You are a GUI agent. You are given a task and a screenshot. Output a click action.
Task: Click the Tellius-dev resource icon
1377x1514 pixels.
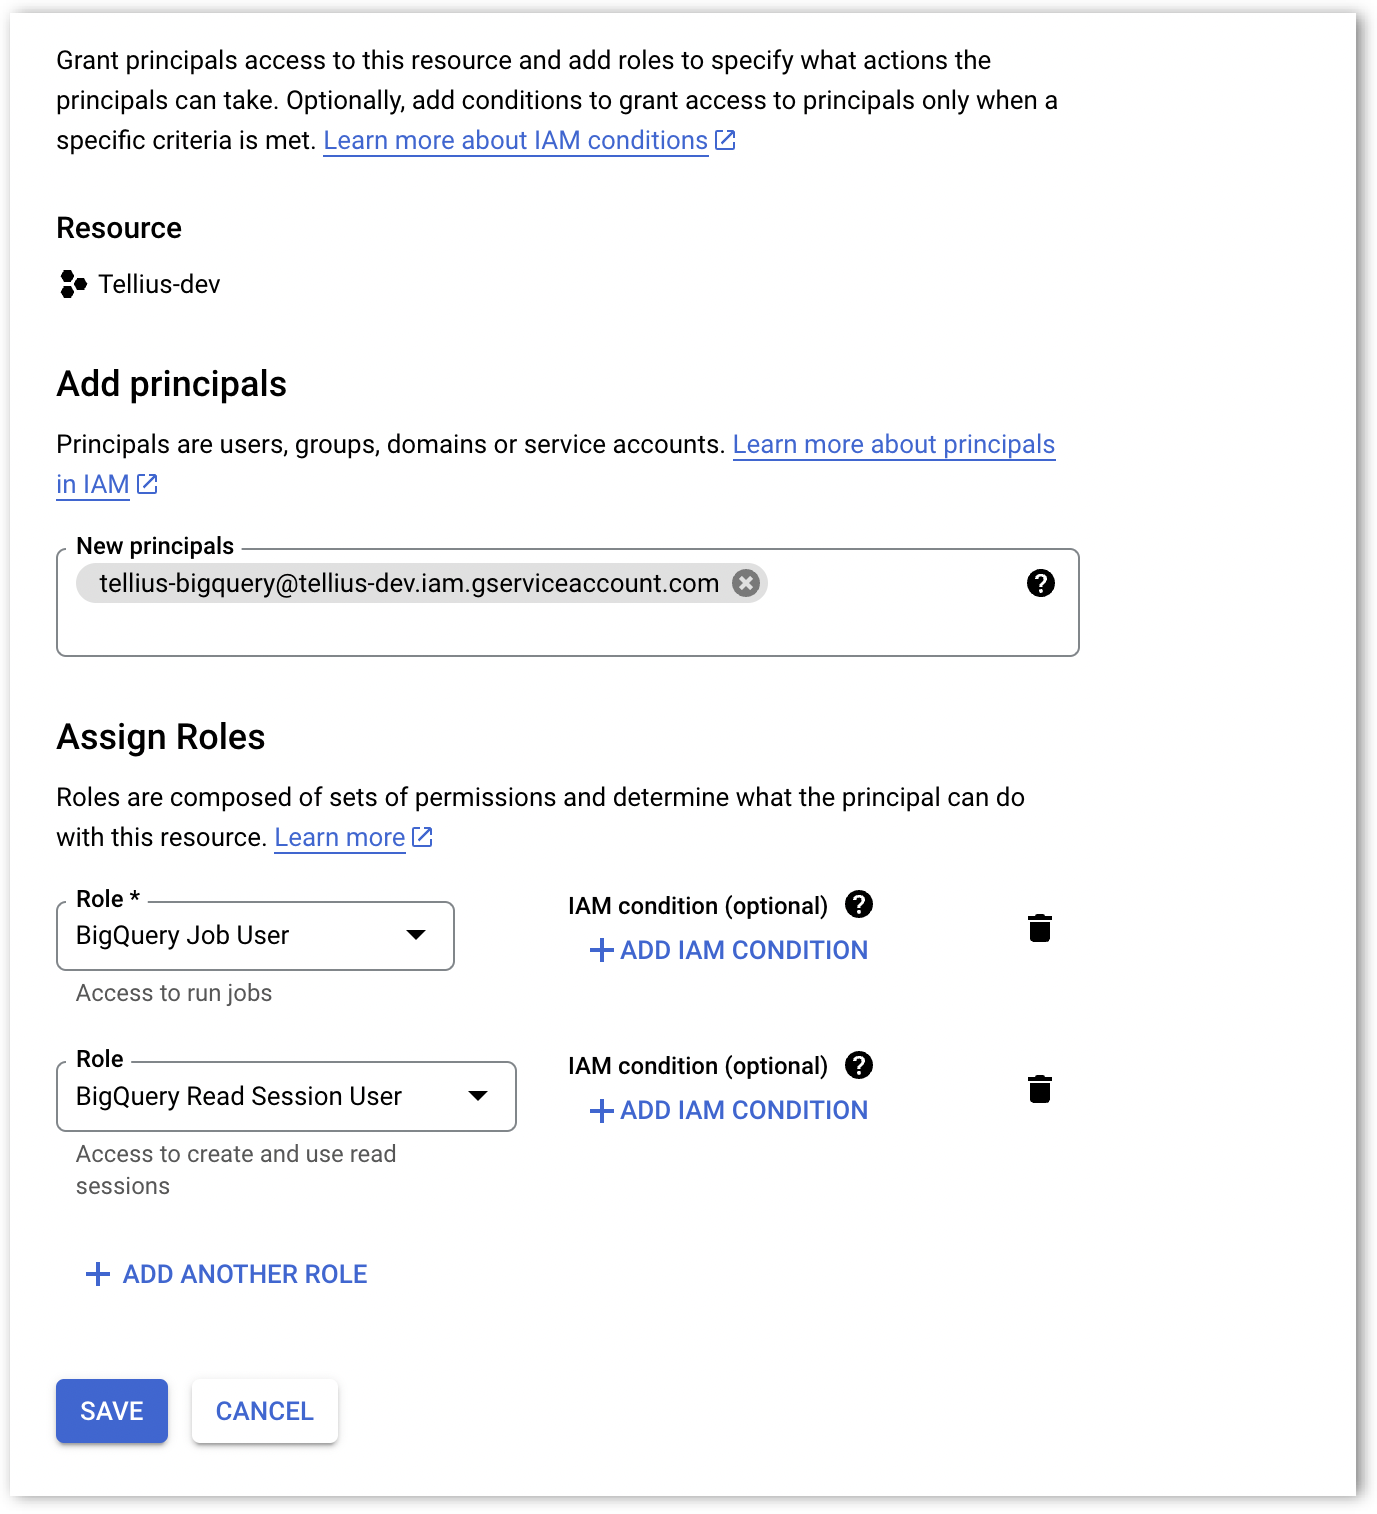73,284
